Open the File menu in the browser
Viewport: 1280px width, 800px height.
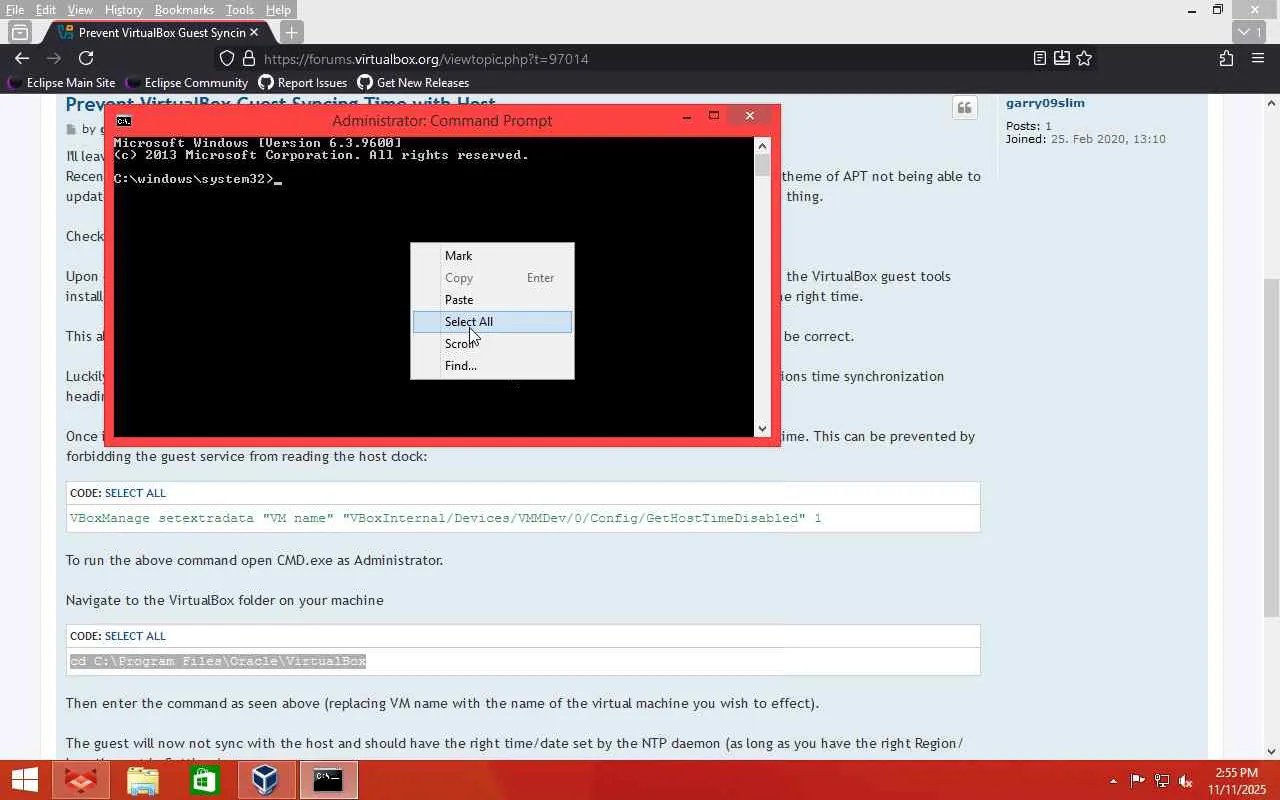15,10
